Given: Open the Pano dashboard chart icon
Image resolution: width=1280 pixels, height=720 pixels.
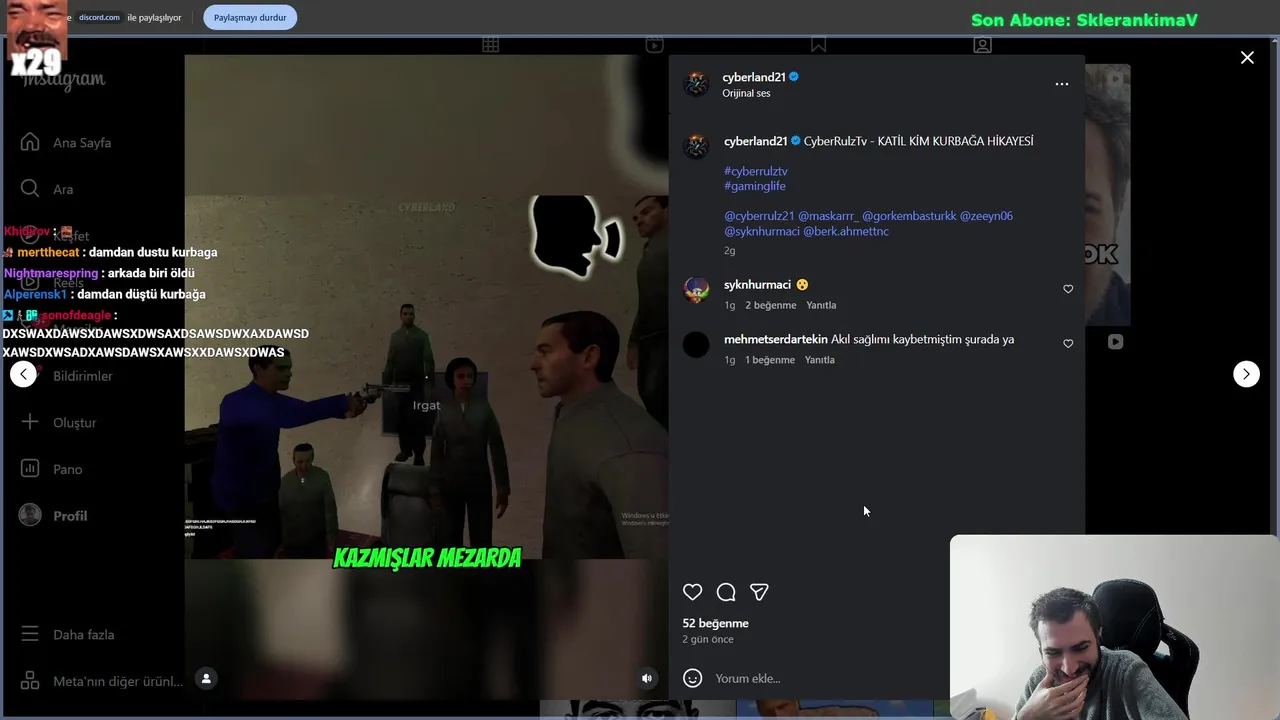Looking at the screenshot, I should 30,469.
